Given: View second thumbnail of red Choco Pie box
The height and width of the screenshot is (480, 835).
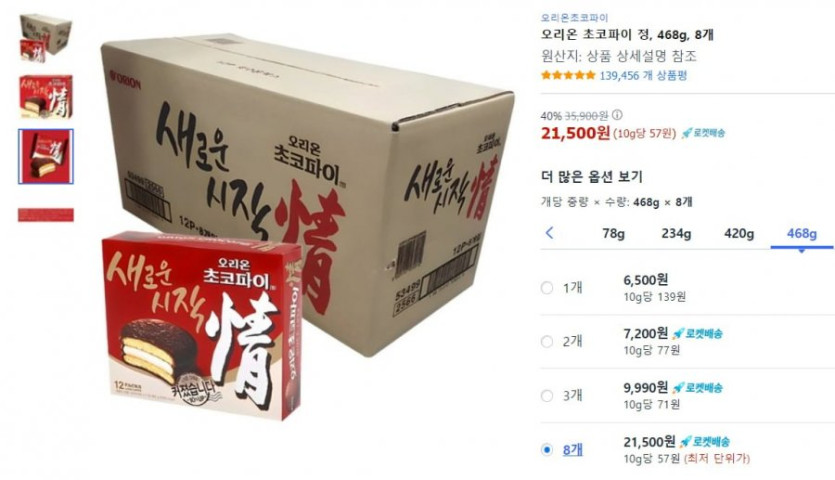Looking at the screenshot, I should click(x=46, y=96).
